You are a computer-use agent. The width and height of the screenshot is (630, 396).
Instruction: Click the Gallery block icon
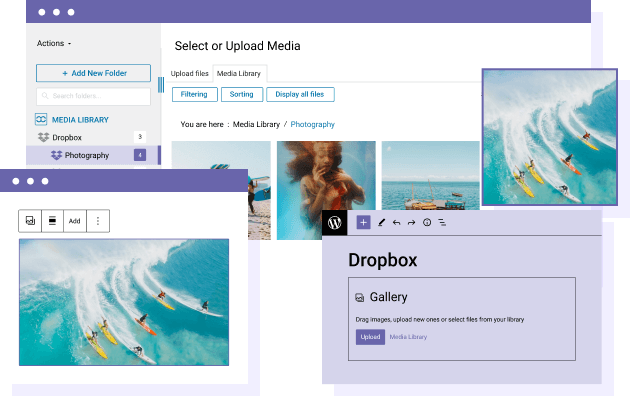(359, 298)
